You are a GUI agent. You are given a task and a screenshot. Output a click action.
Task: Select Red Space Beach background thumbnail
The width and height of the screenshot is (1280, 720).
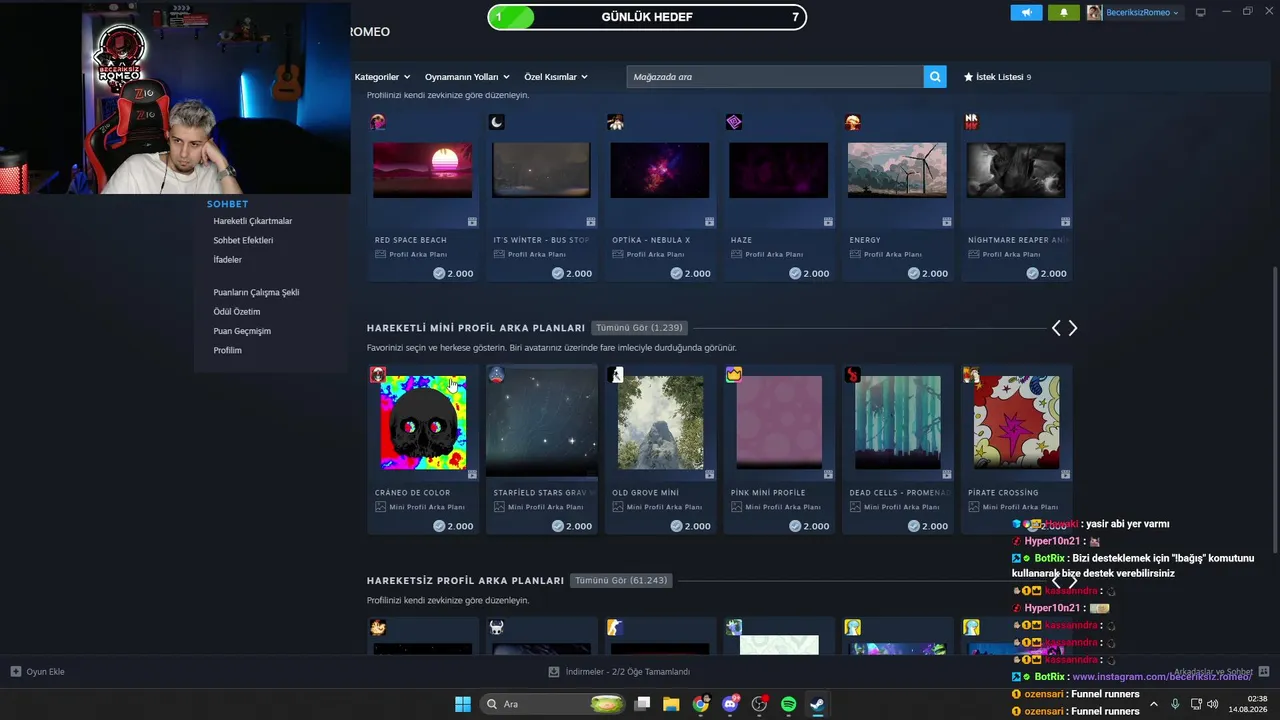422,170
